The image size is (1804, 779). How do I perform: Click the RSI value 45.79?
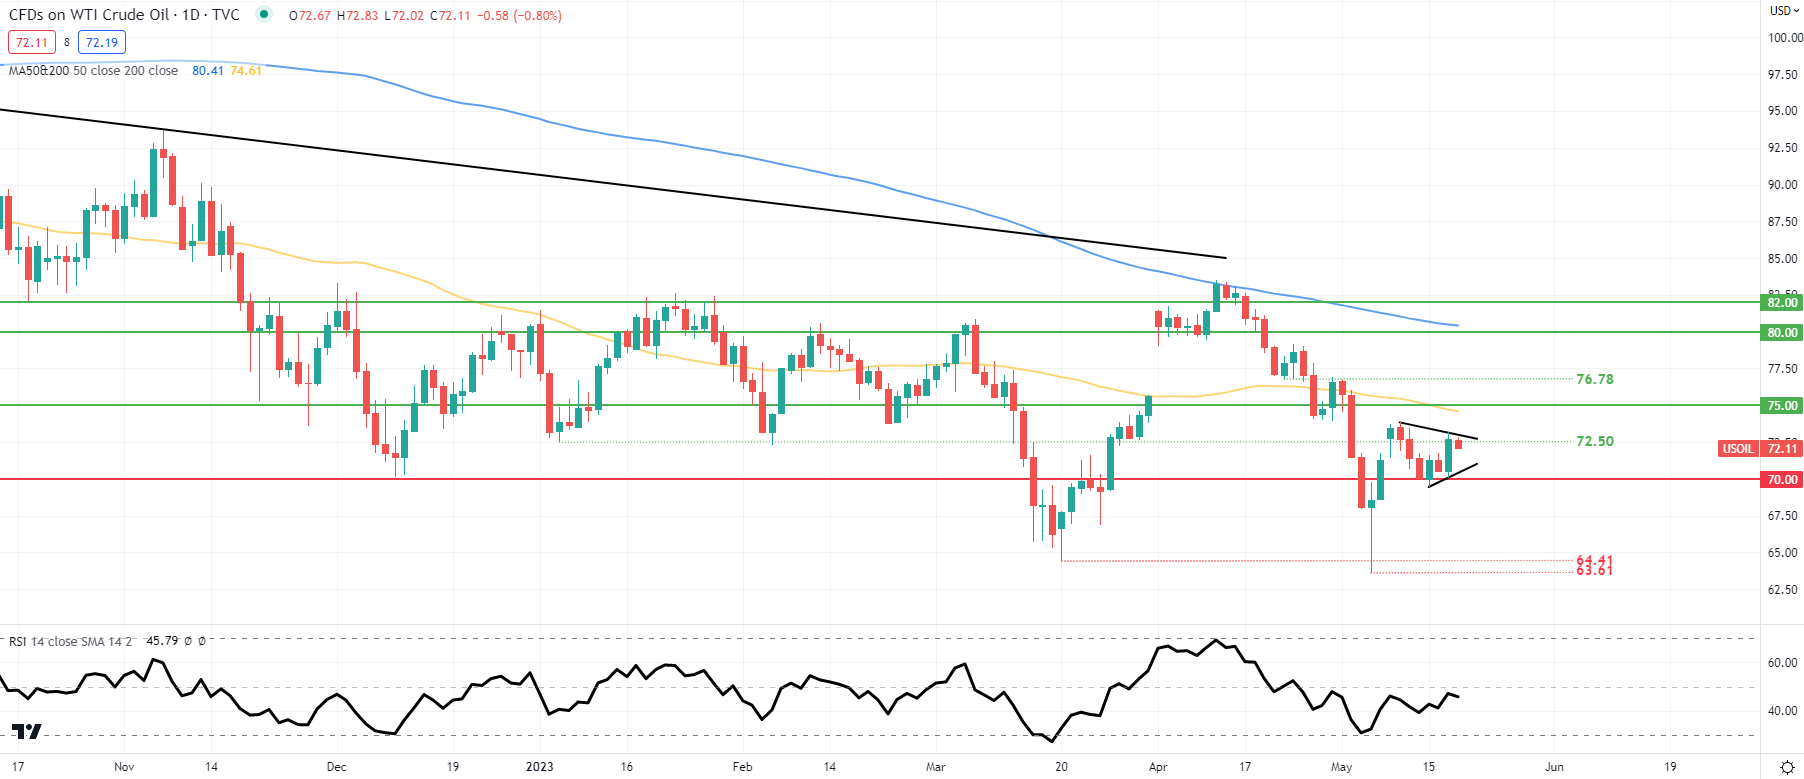[x=162, y=641]
